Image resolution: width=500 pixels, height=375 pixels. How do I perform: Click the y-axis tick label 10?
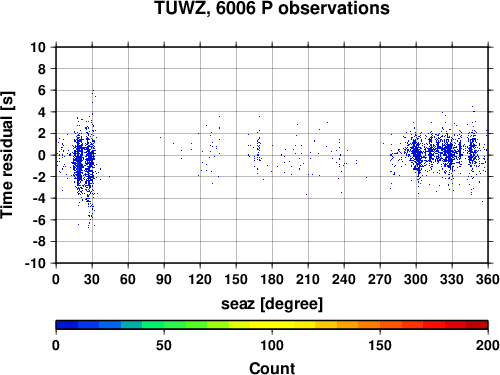pyautogui.click(x=38, y=47)
